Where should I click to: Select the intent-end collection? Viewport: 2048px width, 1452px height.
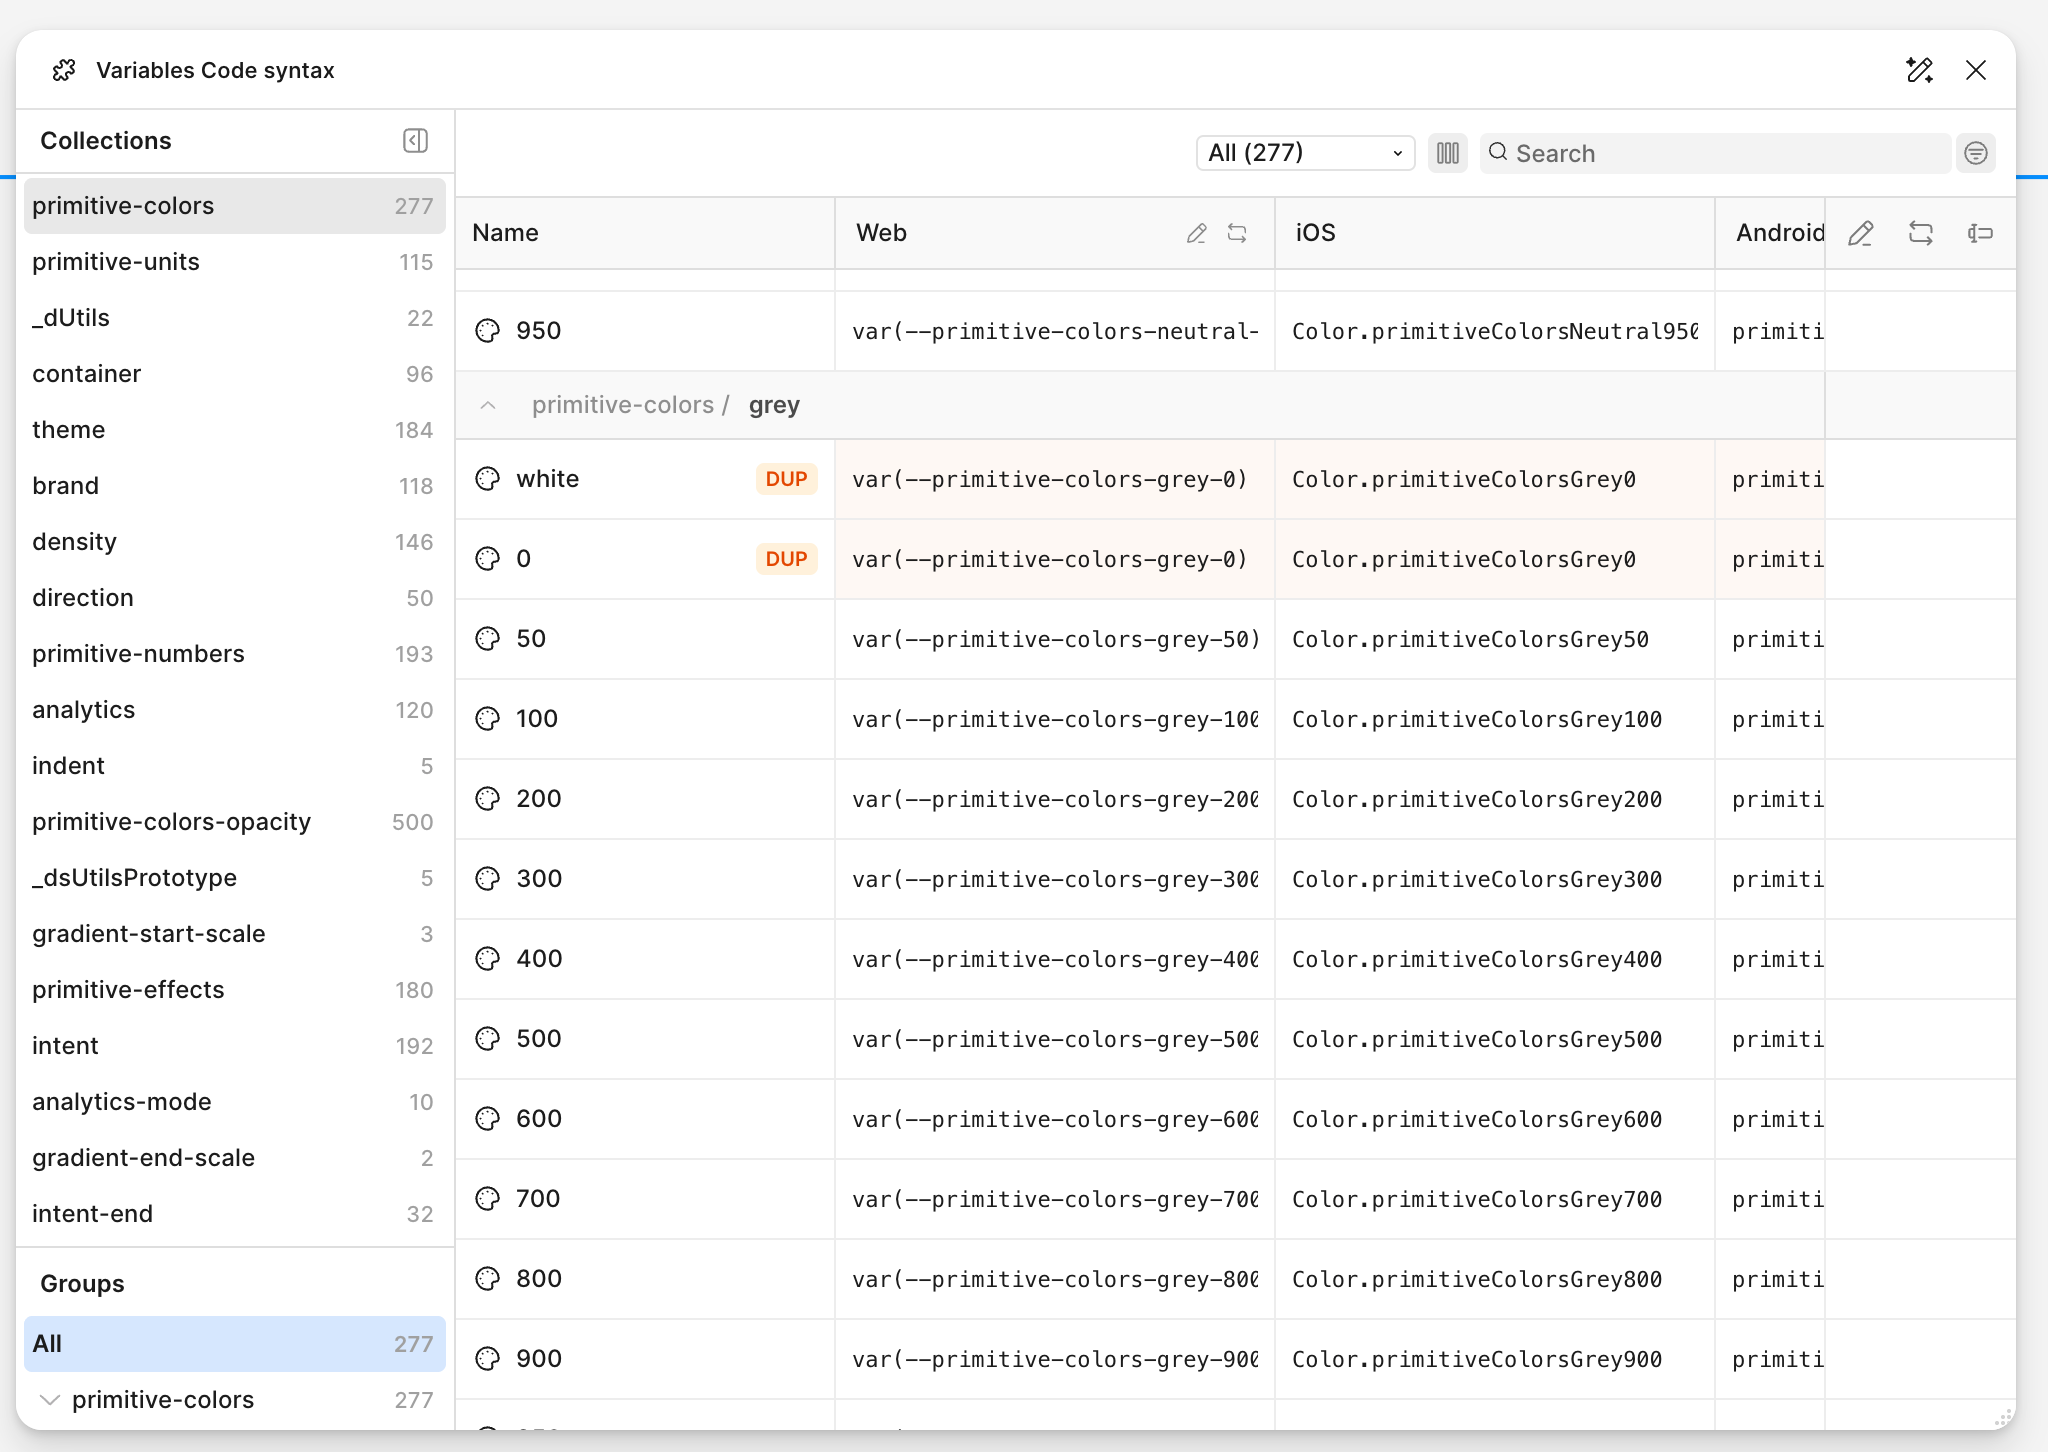point(235,1214)
